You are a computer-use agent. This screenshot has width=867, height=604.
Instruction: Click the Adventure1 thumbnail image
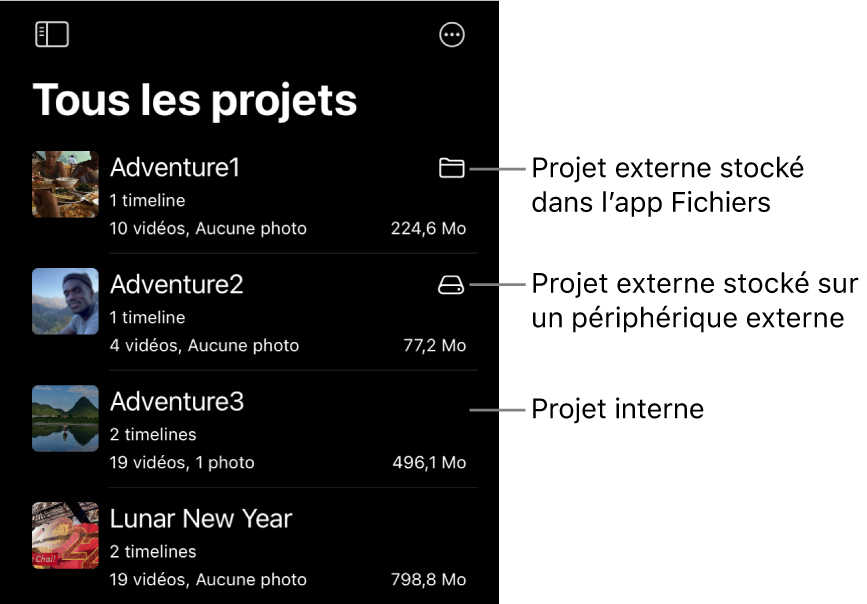[x=64, y=184]
